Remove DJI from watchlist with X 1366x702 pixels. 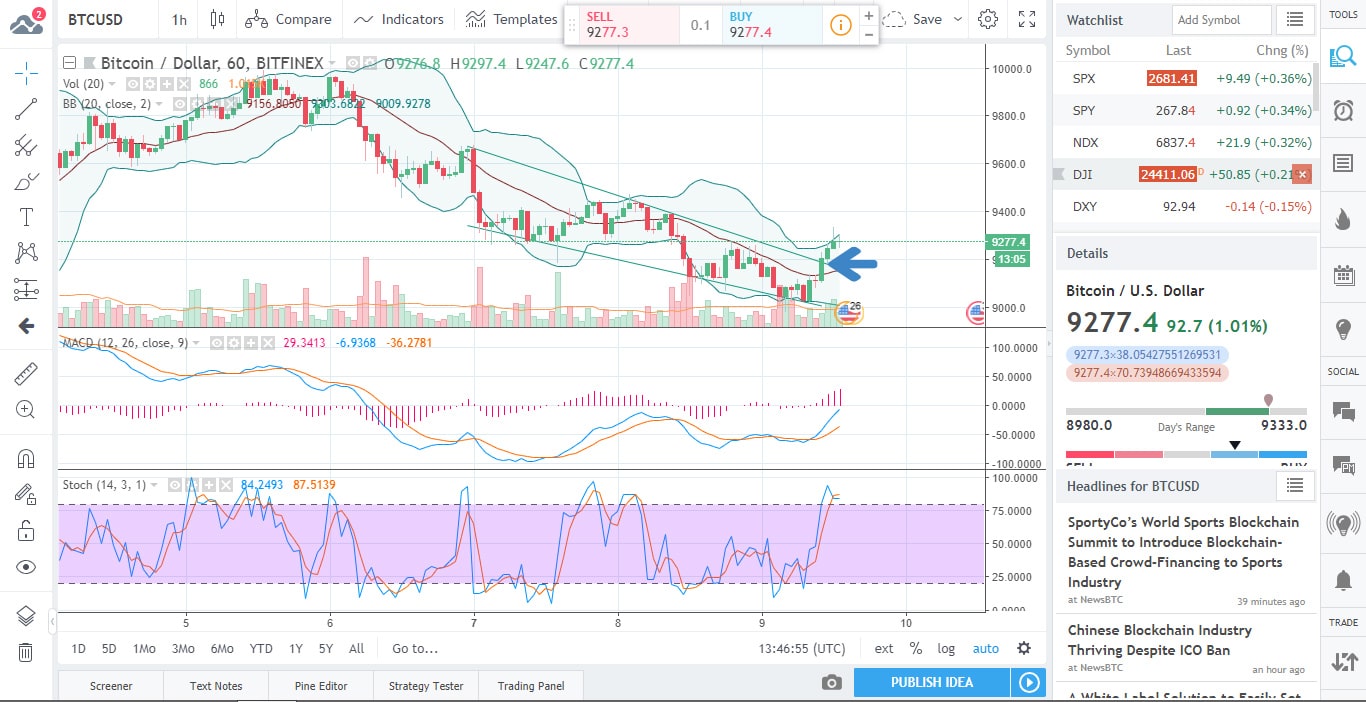[1301, 174]
